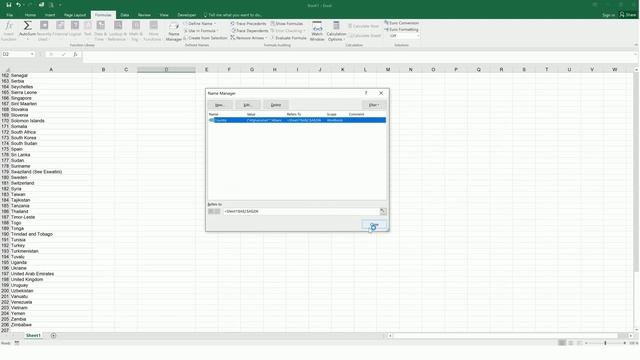The image size is (640, 360).
Task: Open the Filter dropdown in Name Manager
Action: pyautogui.click(x=373, y=105)
